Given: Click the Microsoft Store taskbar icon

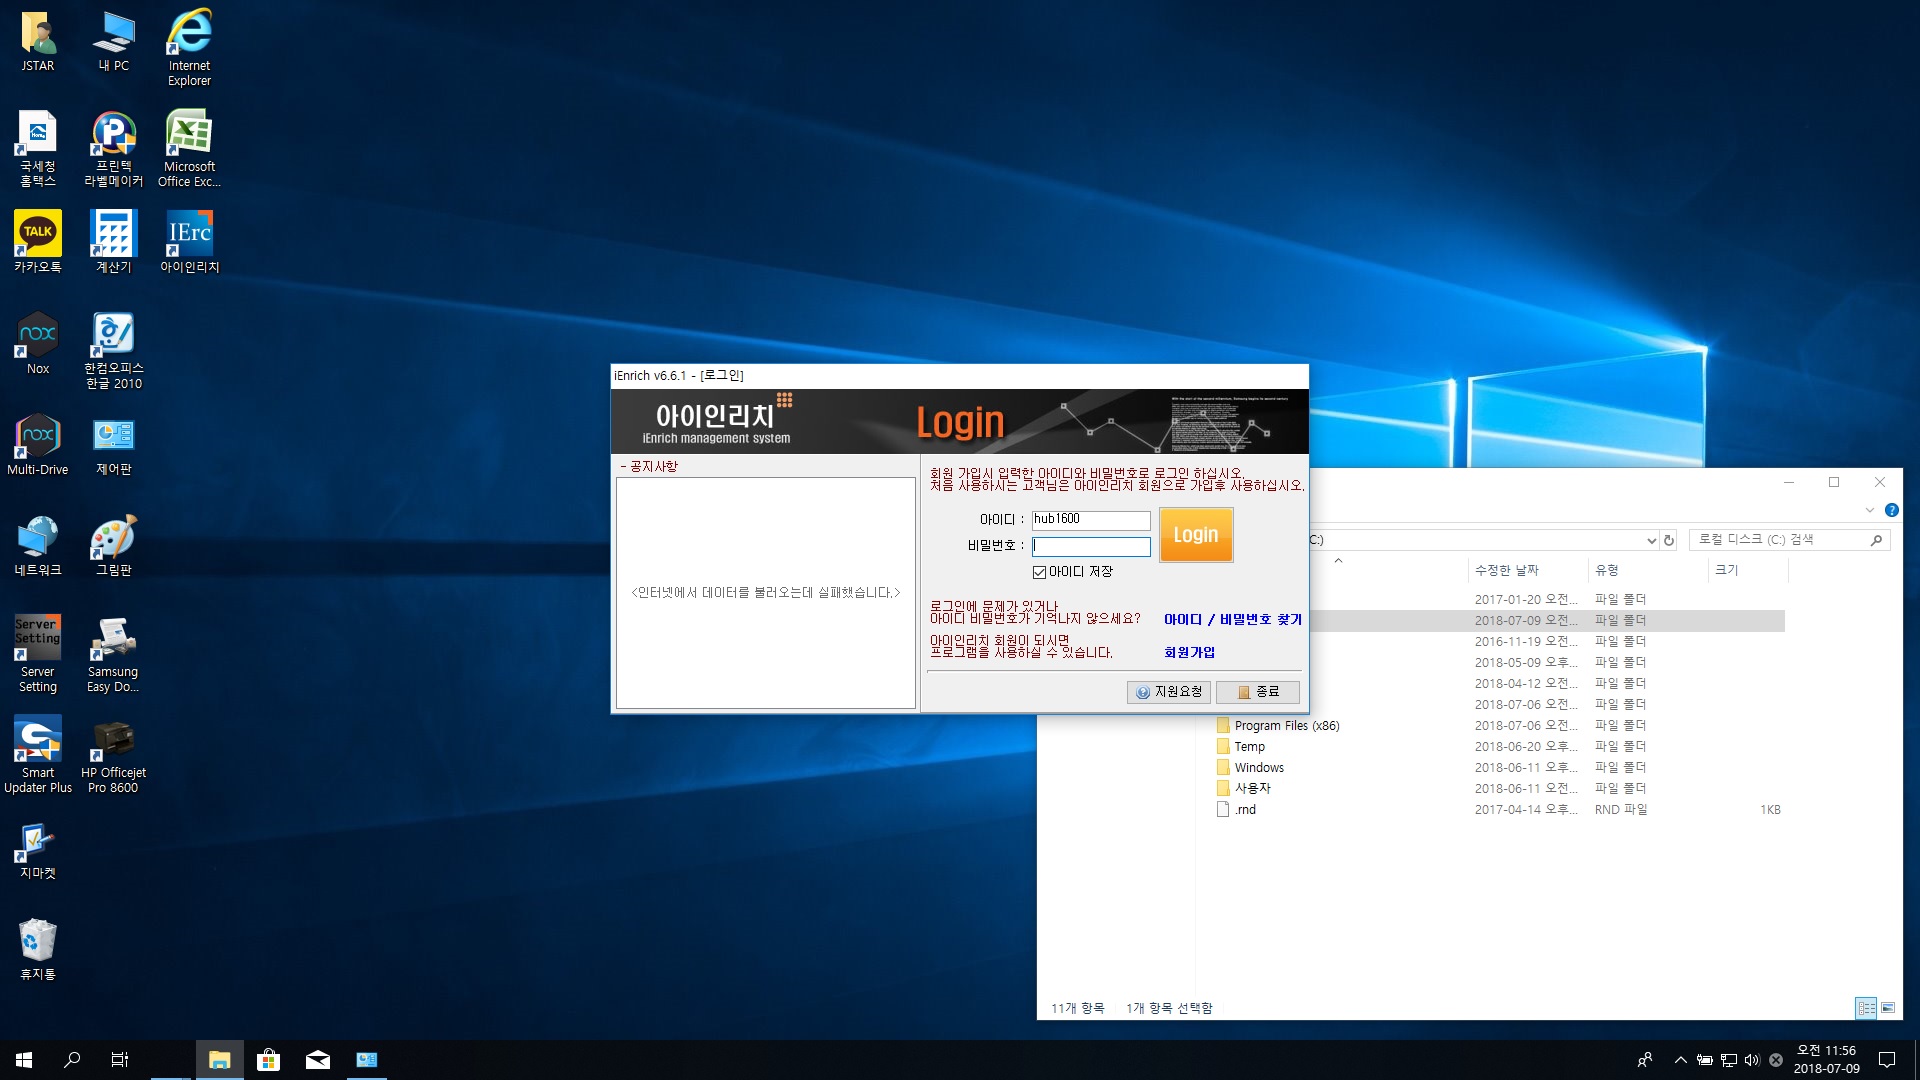Looking at the screenshot, I should (x=268, y=1060).
